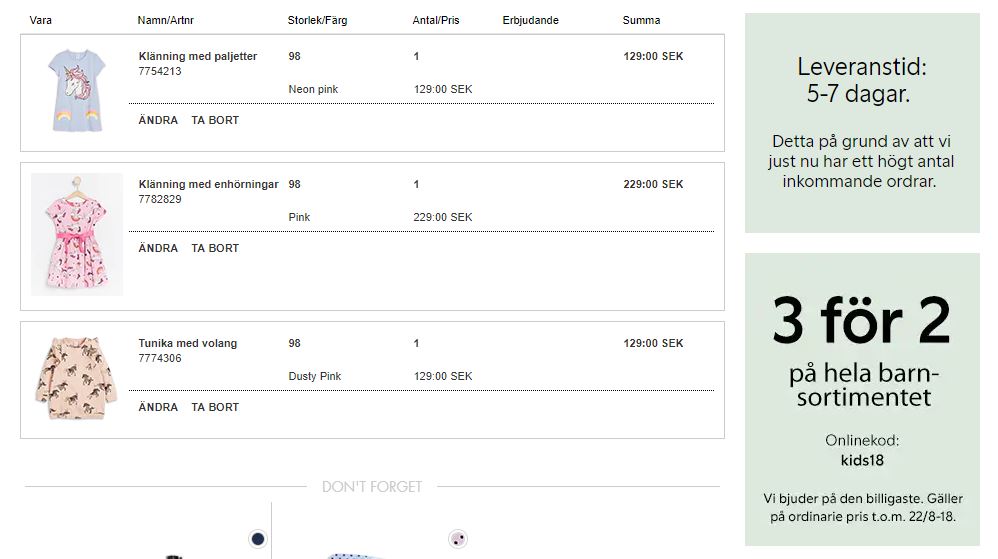Open the Klänning med paljetter product name

click(198, 56)
